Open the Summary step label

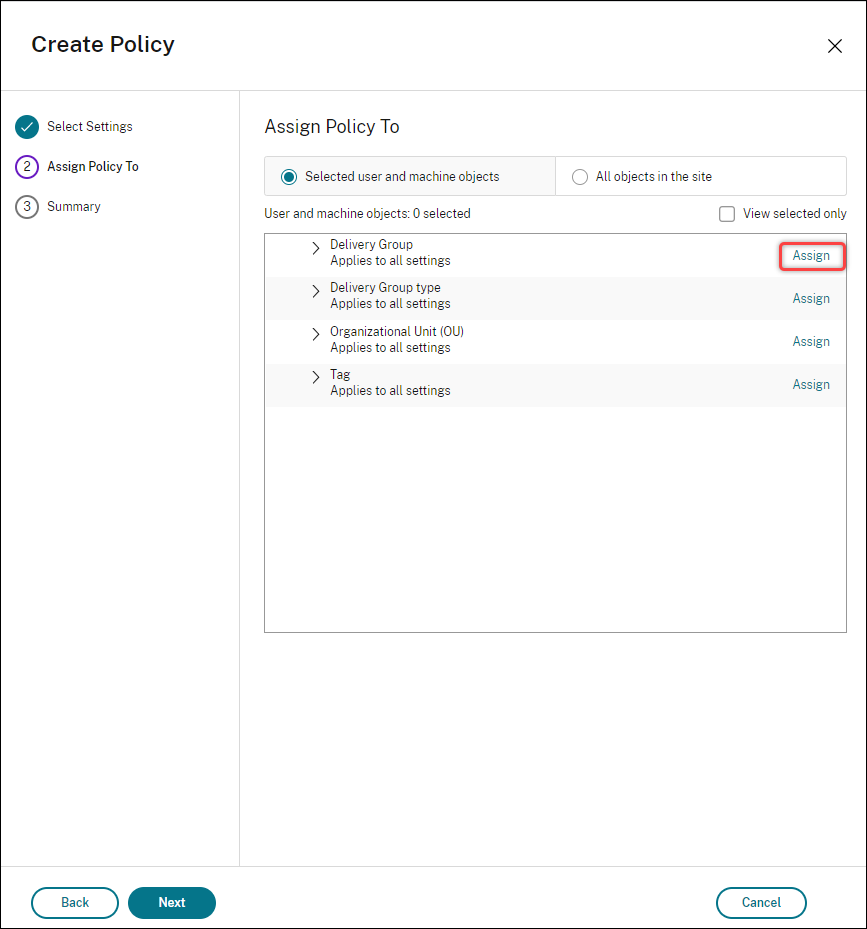pyautogui.click(x=74, y=207)
